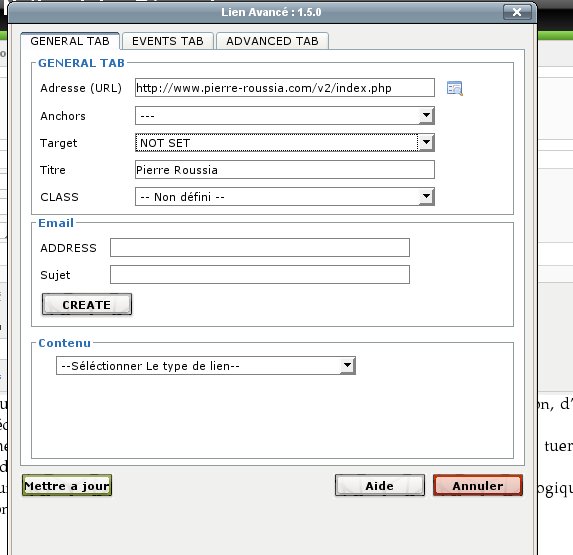Viewport: 573px width, 555px height.
Task: Click the Contenu link type dropdown arrow
Action: point(347,365)
